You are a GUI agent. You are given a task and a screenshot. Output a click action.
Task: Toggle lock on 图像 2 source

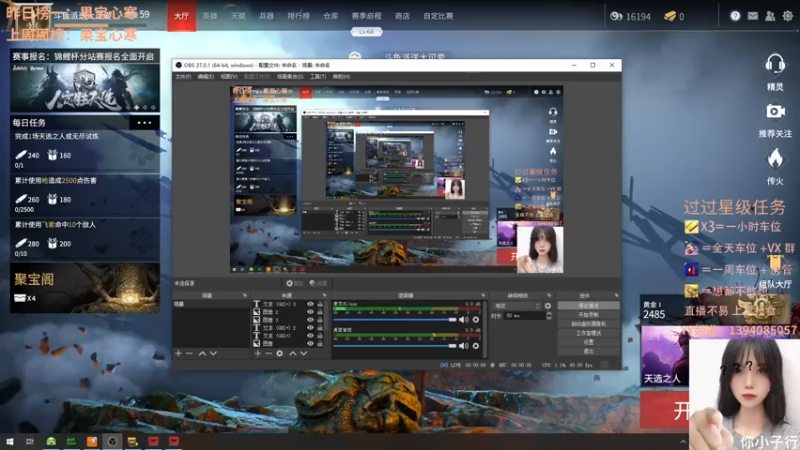[320, 312]
